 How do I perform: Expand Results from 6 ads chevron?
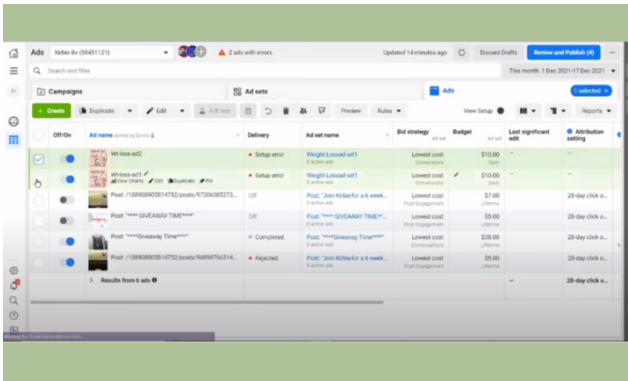click(x=91, y=280)
